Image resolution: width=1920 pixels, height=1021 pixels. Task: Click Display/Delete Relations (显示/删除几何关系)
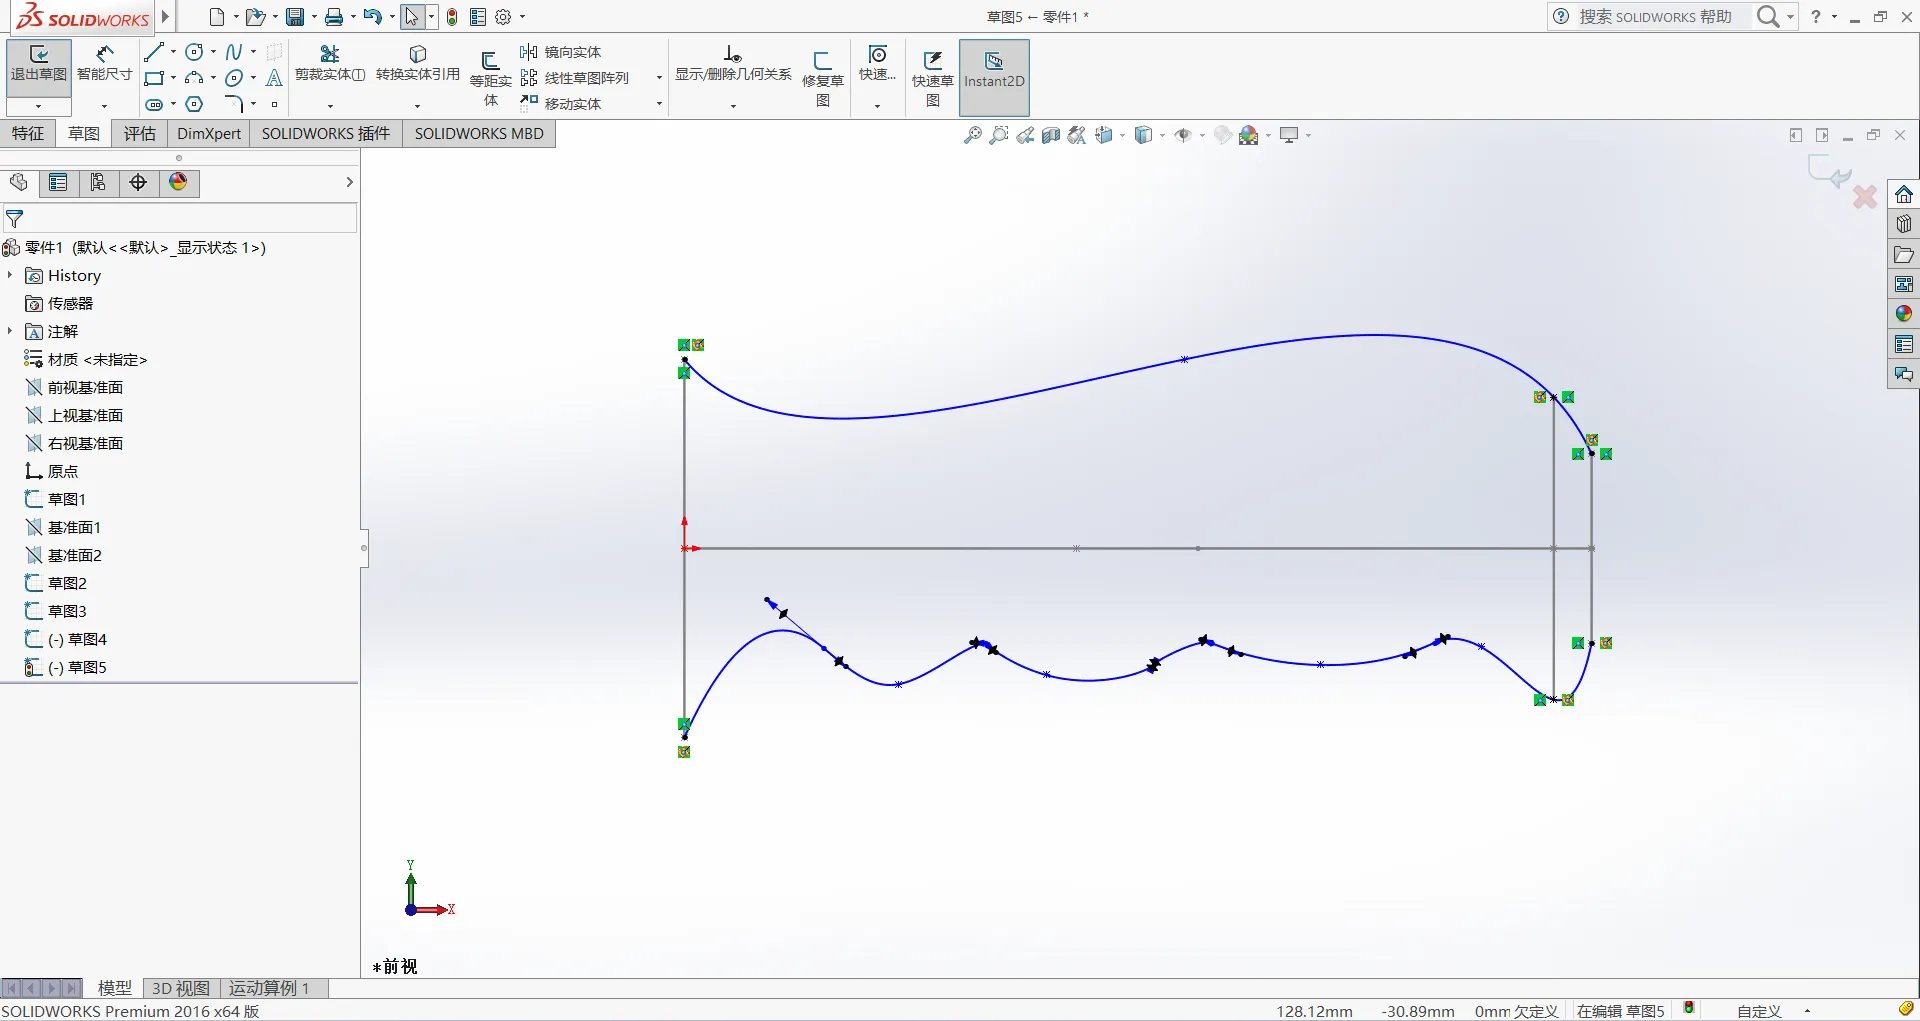click(733, 64)
